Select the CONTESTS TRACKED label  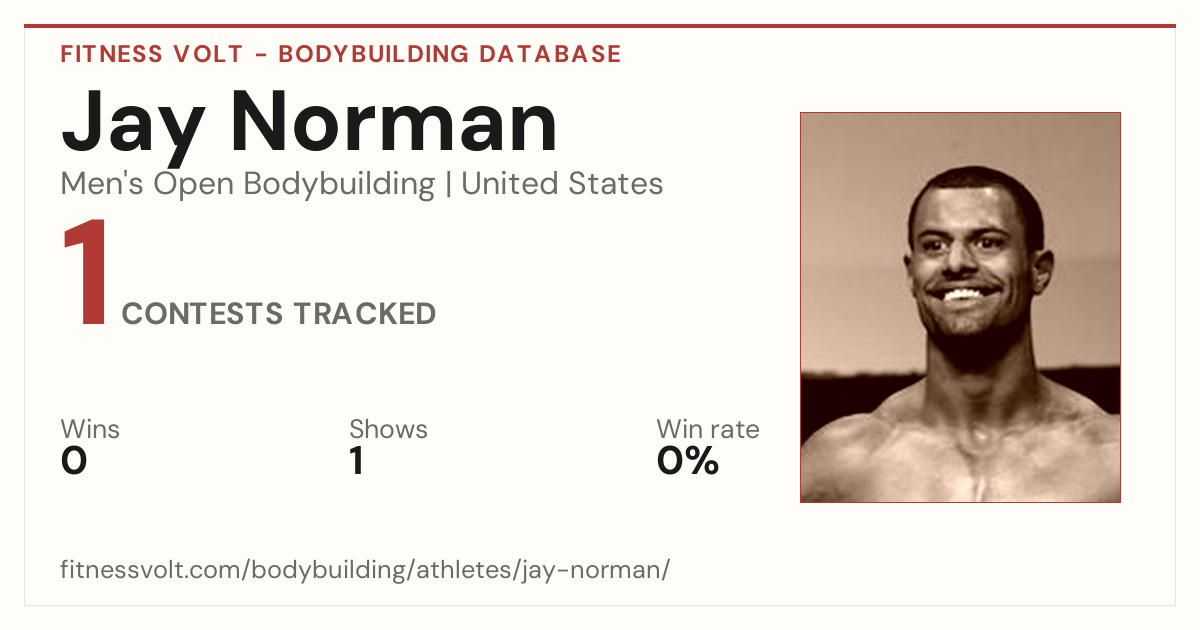click(278, 314)
